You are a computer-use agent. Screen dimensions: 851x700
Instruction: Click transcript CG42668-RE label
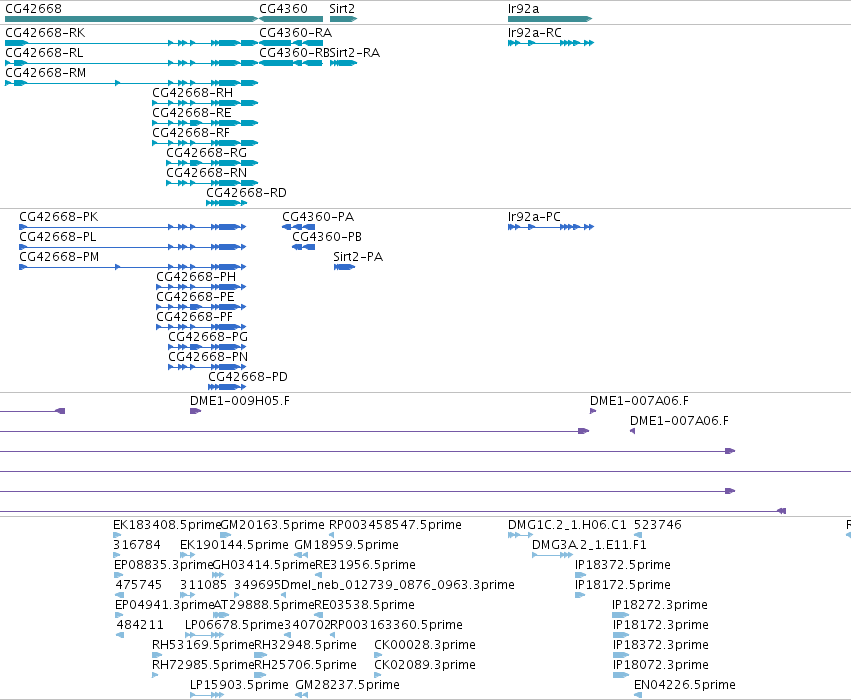tap(192, 113)
